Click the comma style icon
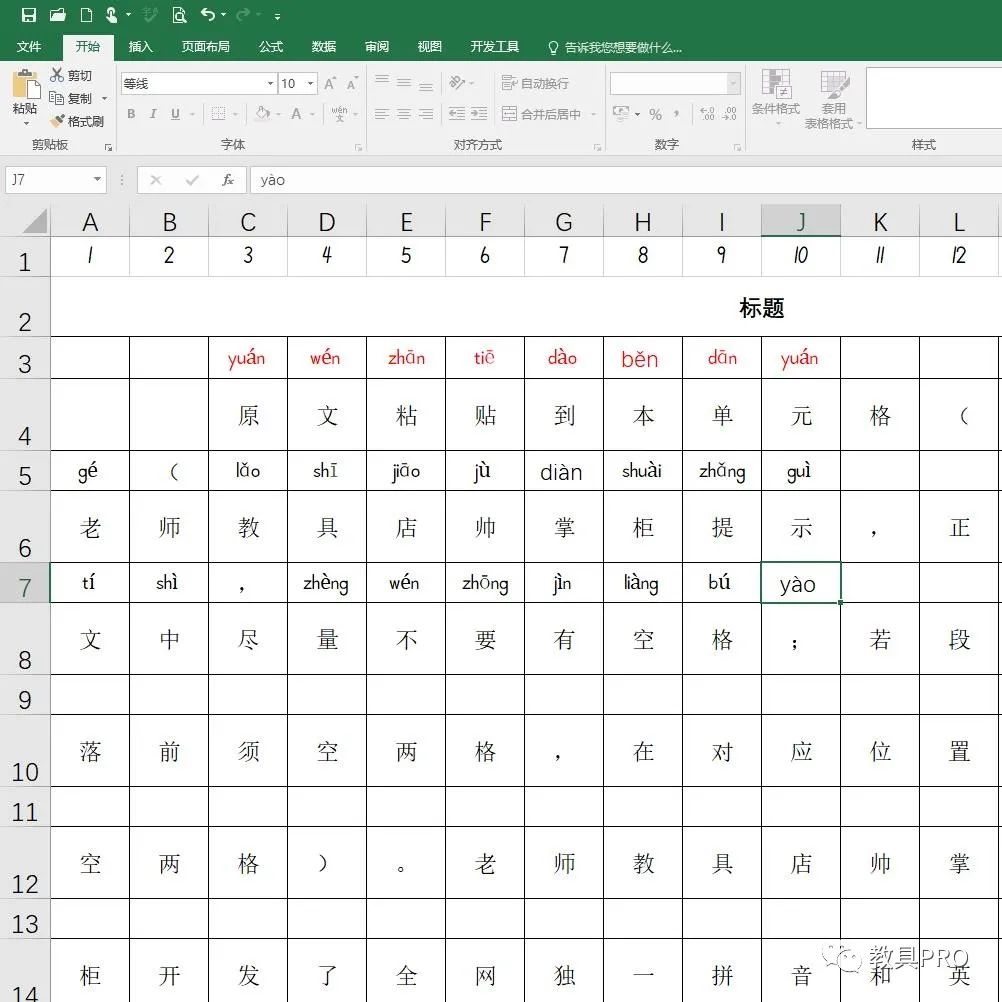 coord(677,114)
